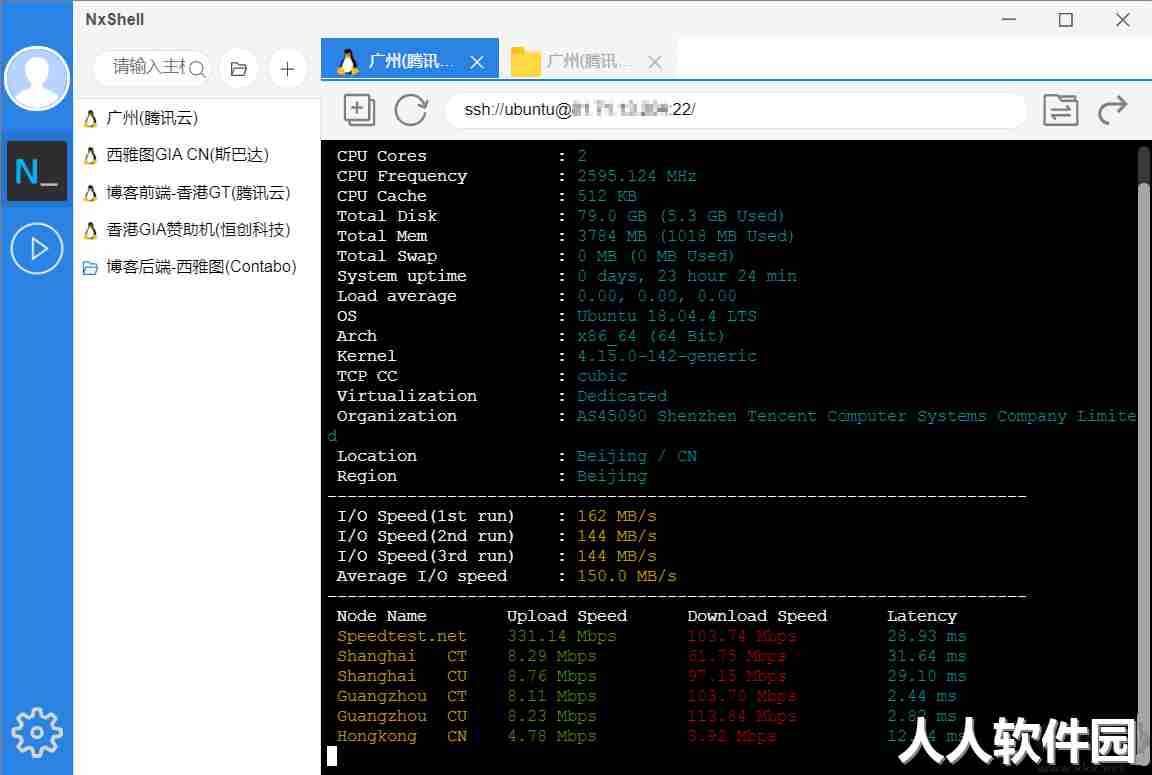The width and height of the screenshot is (1152, 775).
Task: Select the N_ terminal sessions sidebar icon
Action: (37, 171)
